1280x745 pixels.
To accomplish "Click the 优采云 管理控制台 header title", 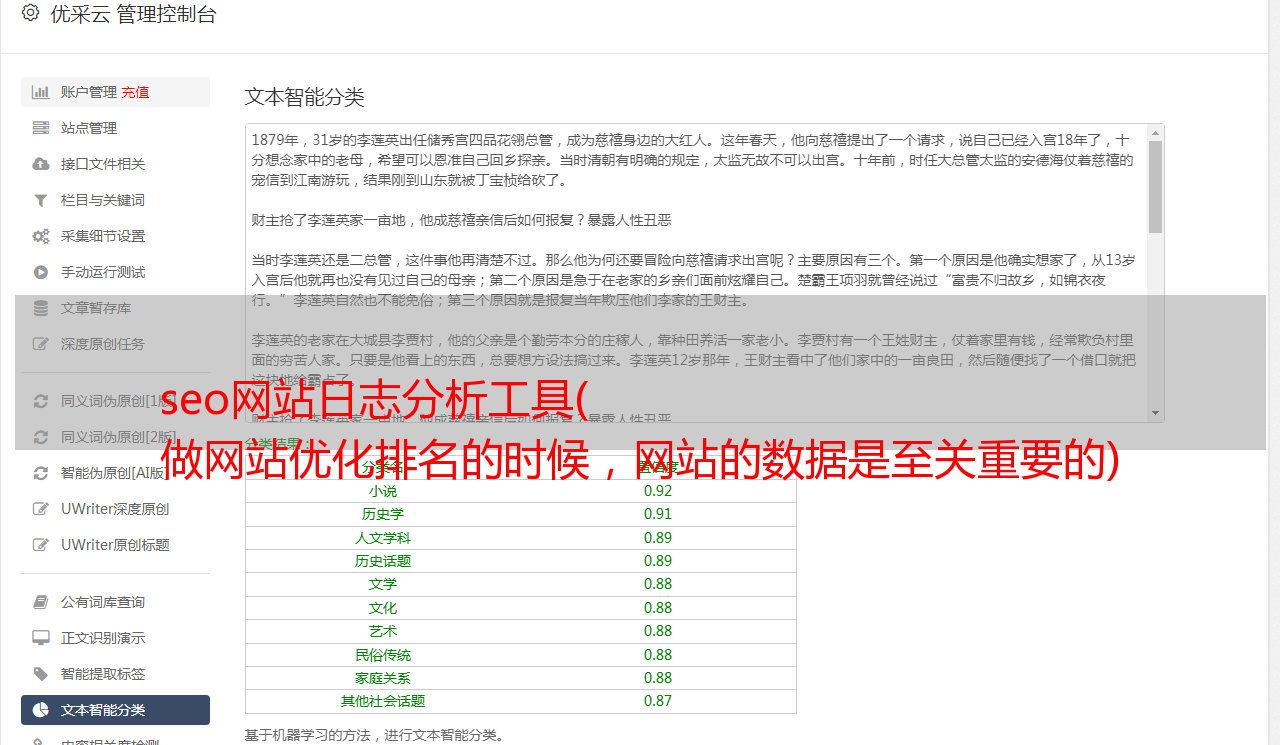I will pyautogui.click(x=133, y=14).
